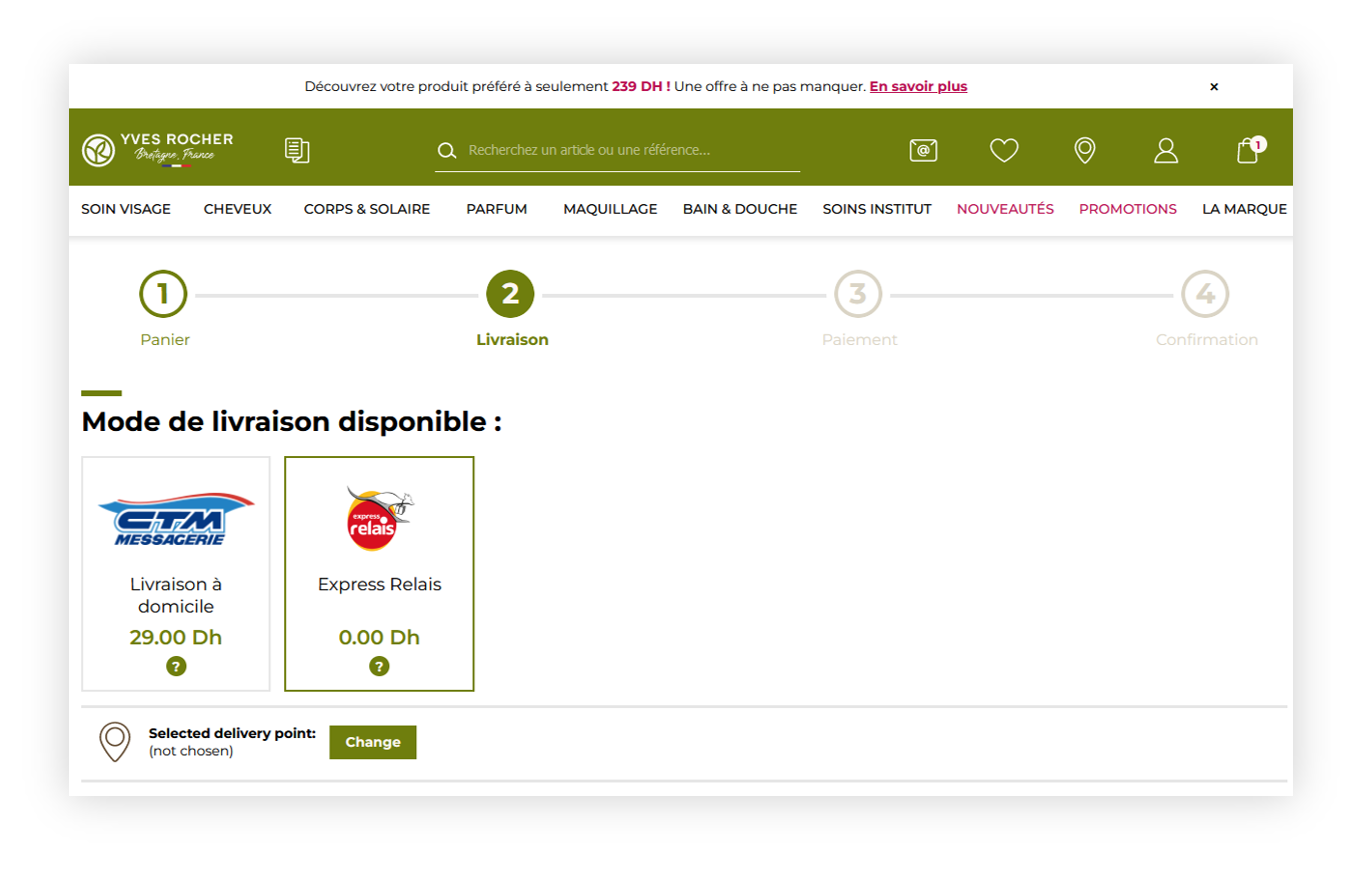Viewport: 1369px width, 871px height.
Task: Click the Express Relais logo
Action: point(379,518)
